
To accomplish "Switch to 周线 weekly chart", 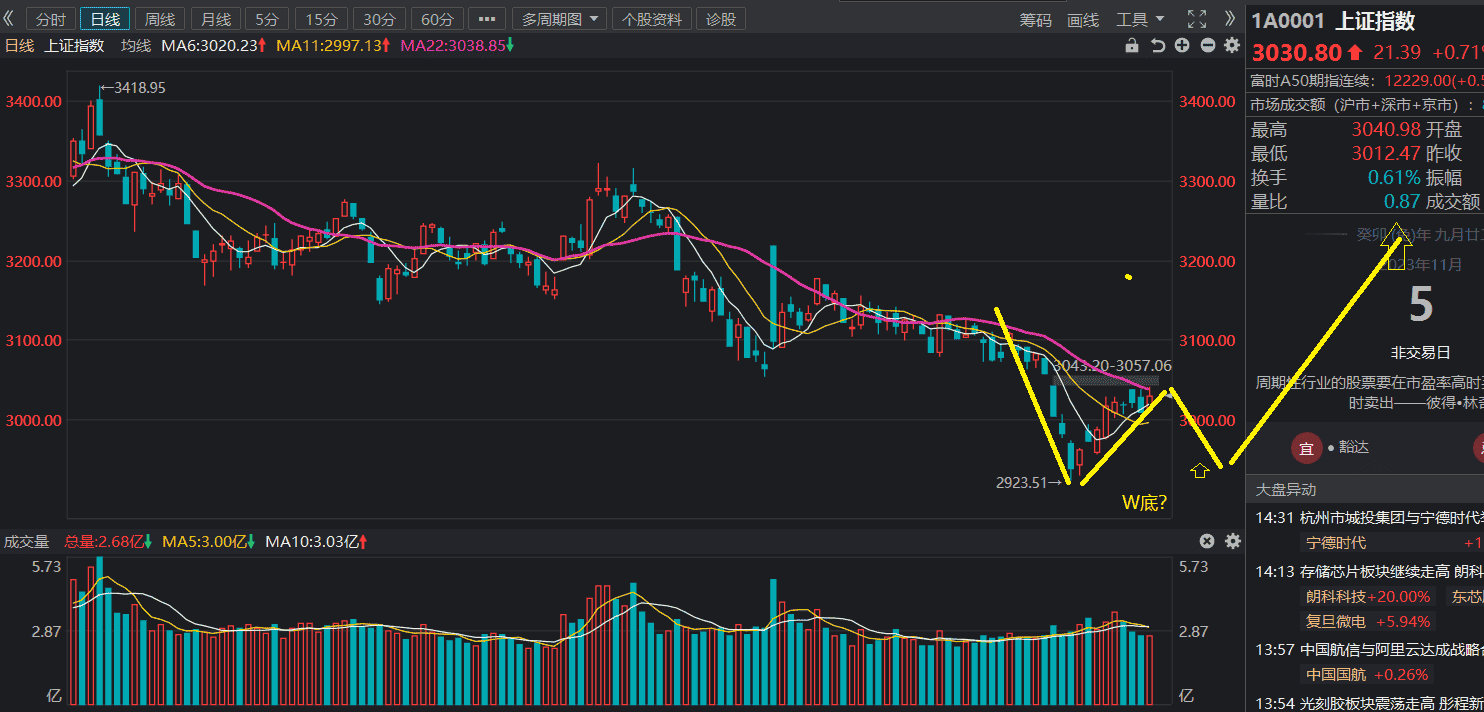I will 159,19.
